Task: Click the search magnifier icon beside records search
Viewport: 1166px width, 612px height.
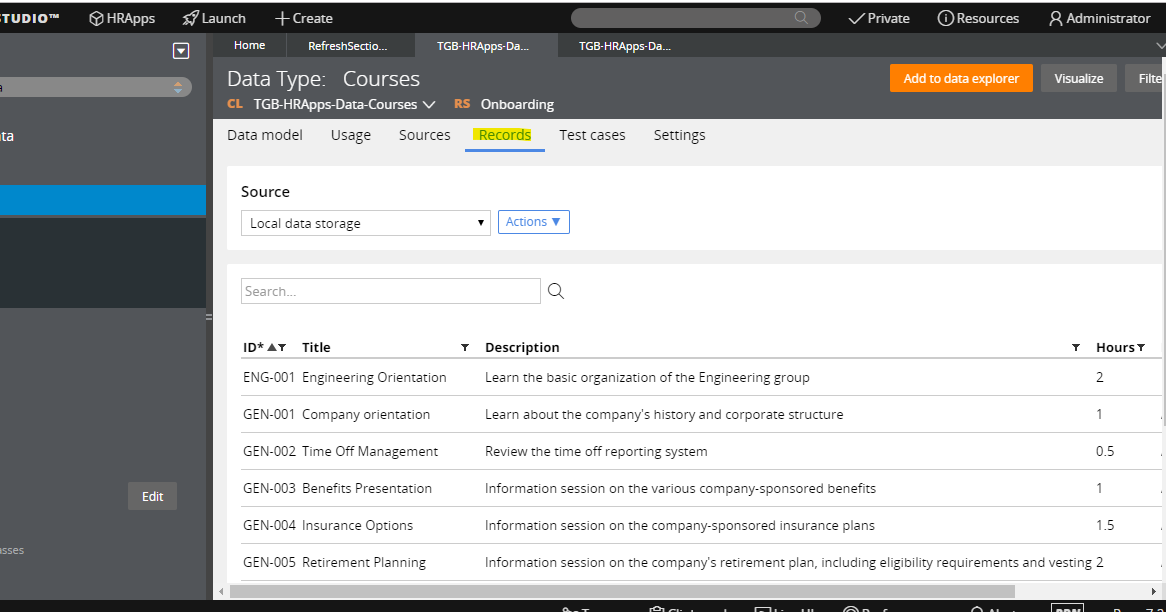Action: (x=556, y=291)
